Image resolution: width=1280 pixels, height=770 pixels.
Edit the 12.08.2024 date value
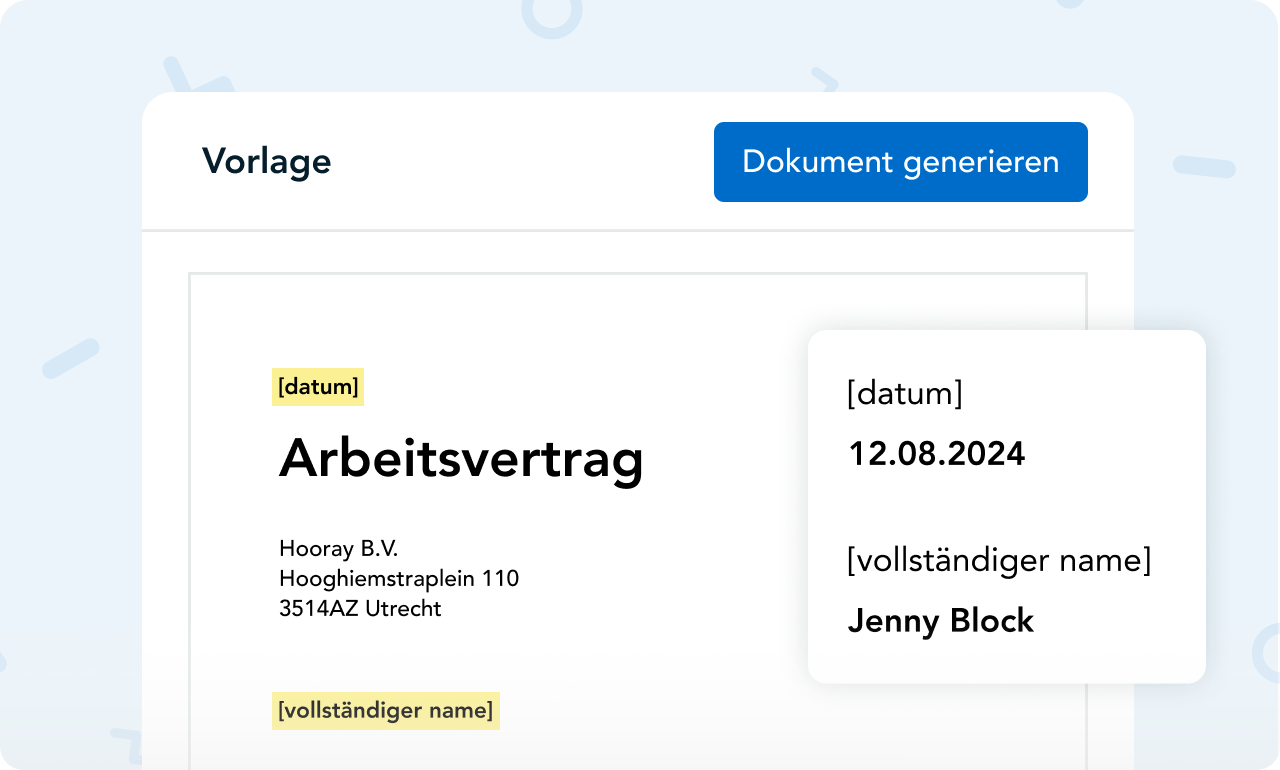point(937,454)
